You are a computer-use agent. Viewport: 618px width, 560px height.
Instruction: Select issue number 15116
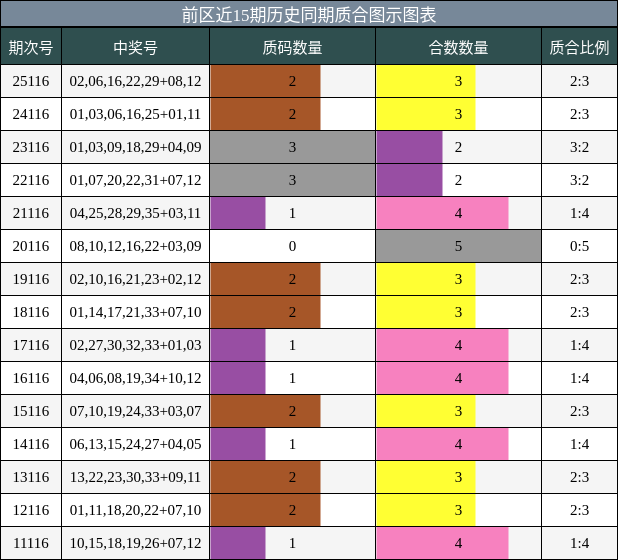tap(31, 411)
